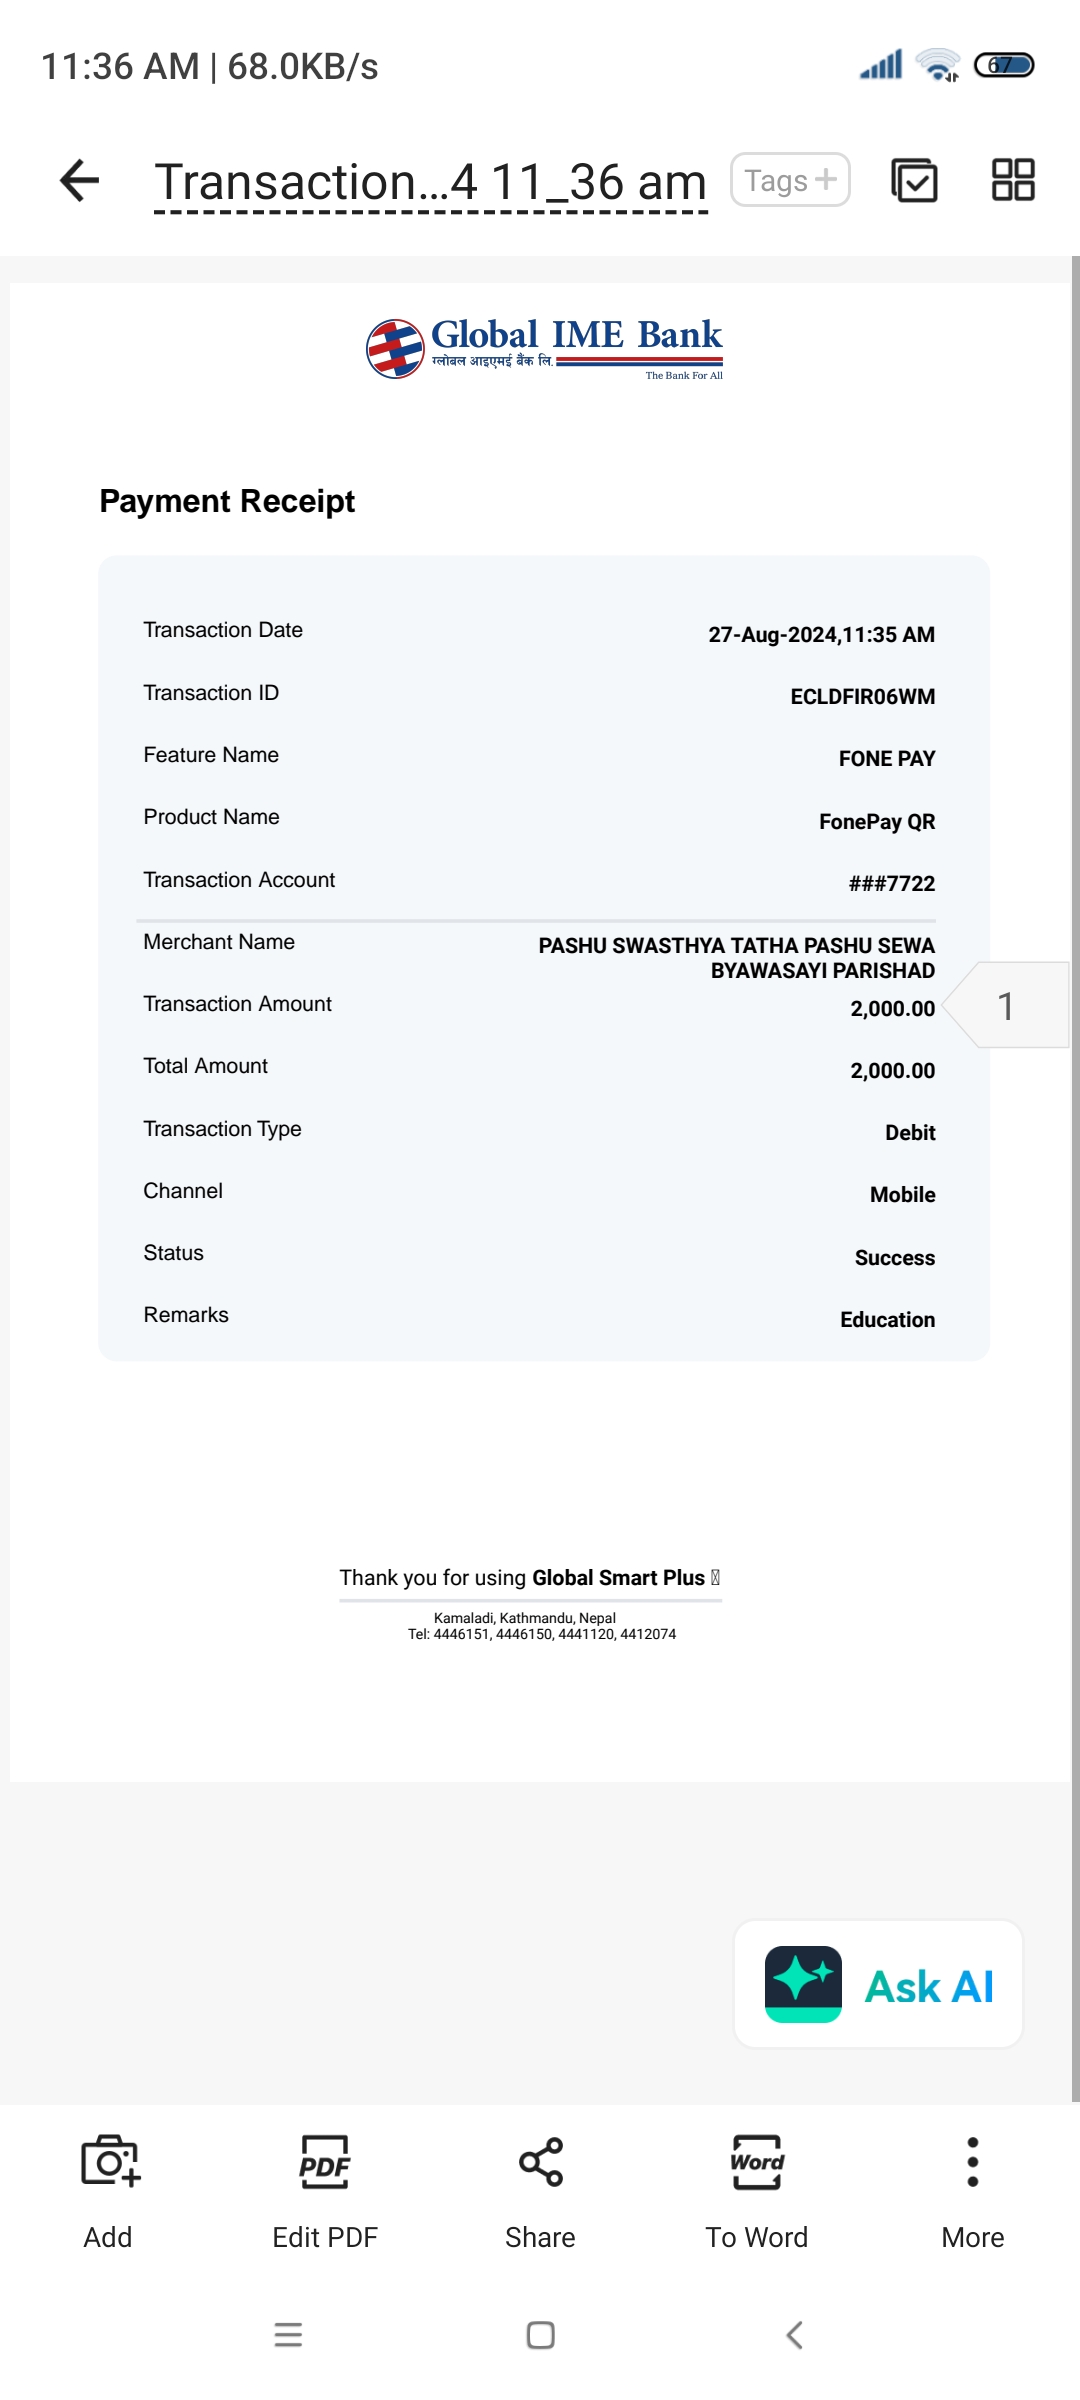1080x2400 pixels.
Task: Open the grid view icon
Action: tap(1012, 181)
